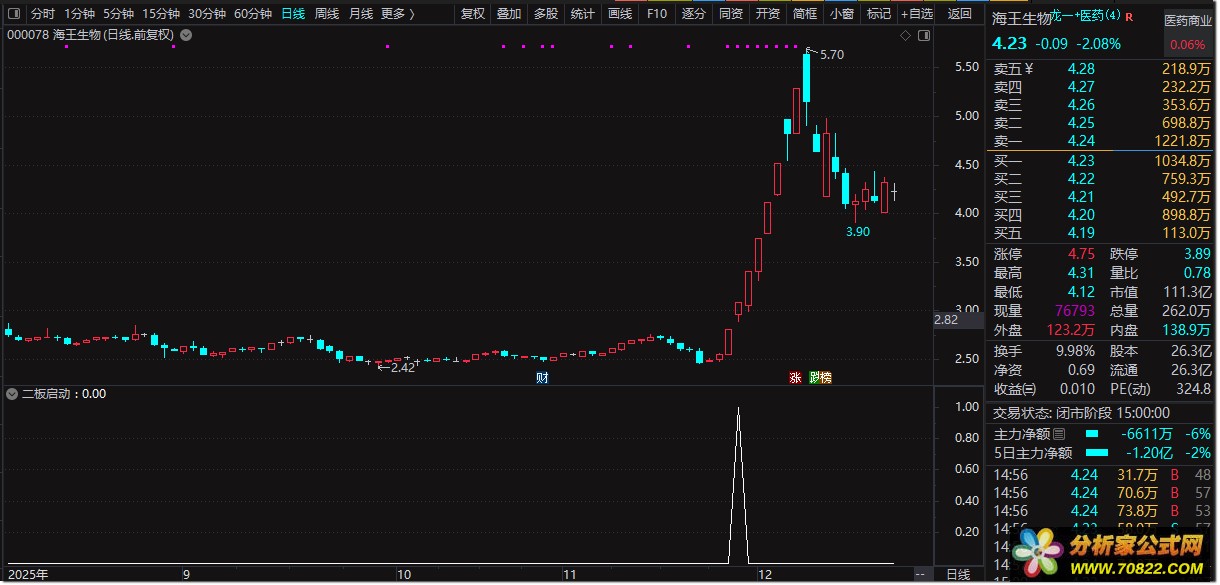Click the 交易状态 闭市阶段 status line
The width and height of the screenshot is (1220, 585).
pos(1081,413)
